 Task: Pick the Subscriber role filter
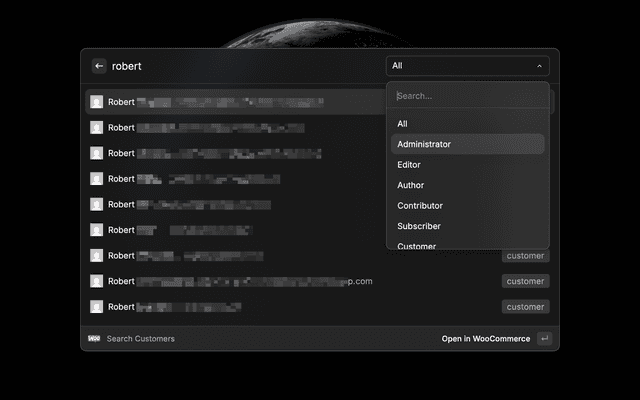[419, 226]
